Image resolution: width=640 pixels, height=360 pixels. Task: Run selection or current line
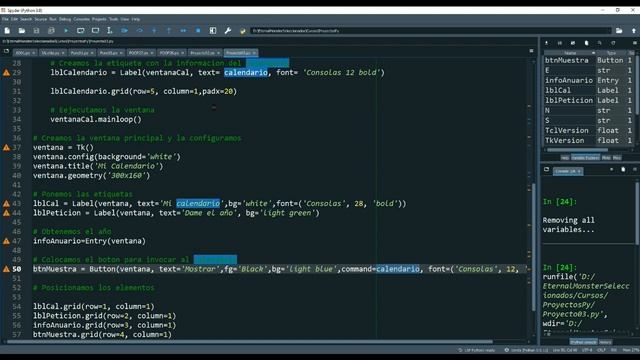coord(109,31)
